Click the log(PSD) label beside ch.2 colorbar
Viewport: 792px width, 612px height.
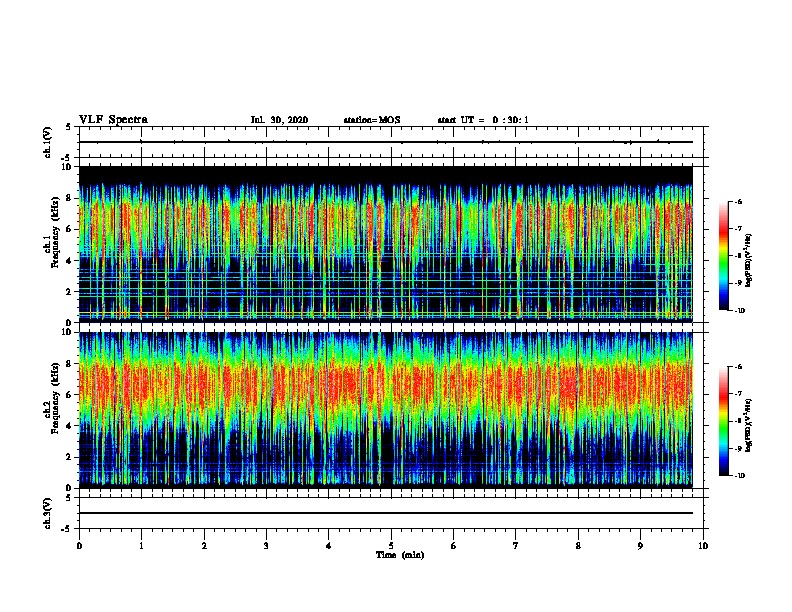(x=749, y=425)
